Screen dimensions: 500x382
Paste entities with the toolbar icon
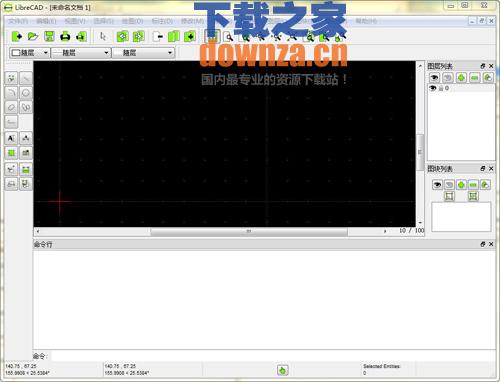pyautogui.click(x=190, y=36)
